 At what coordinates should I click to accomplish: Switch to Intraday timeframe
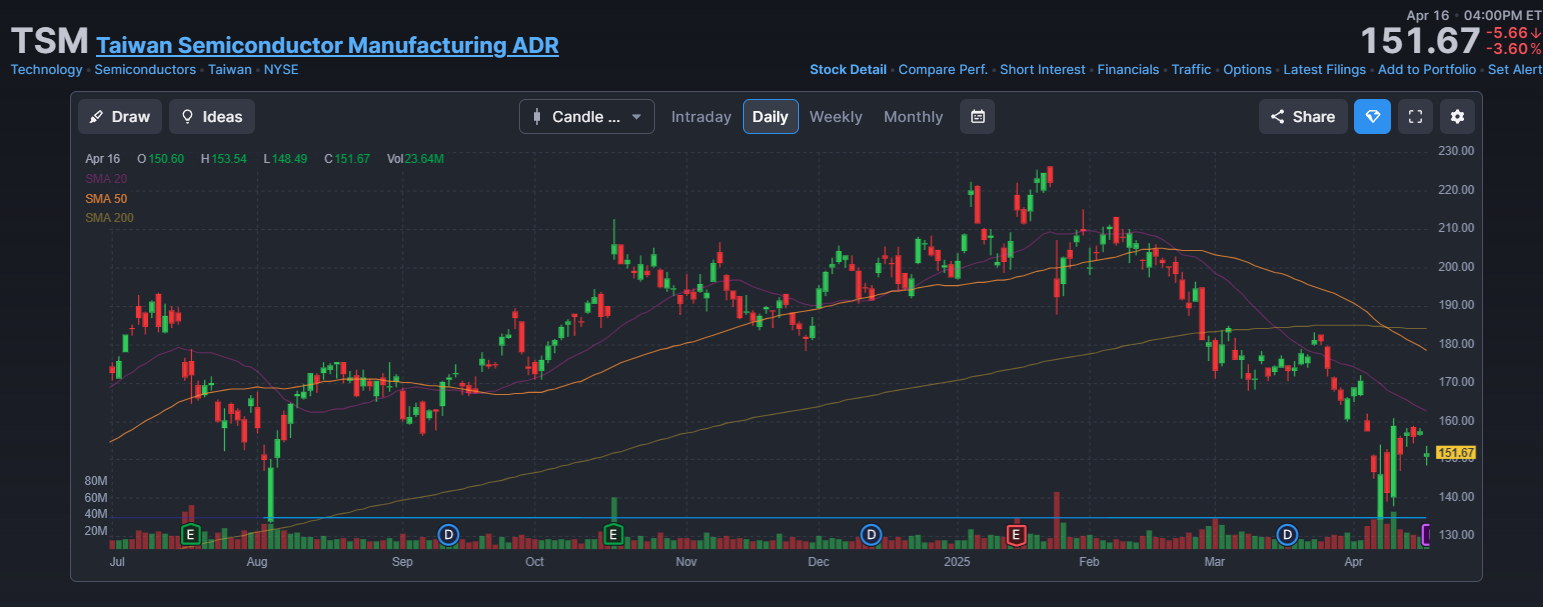701,117
